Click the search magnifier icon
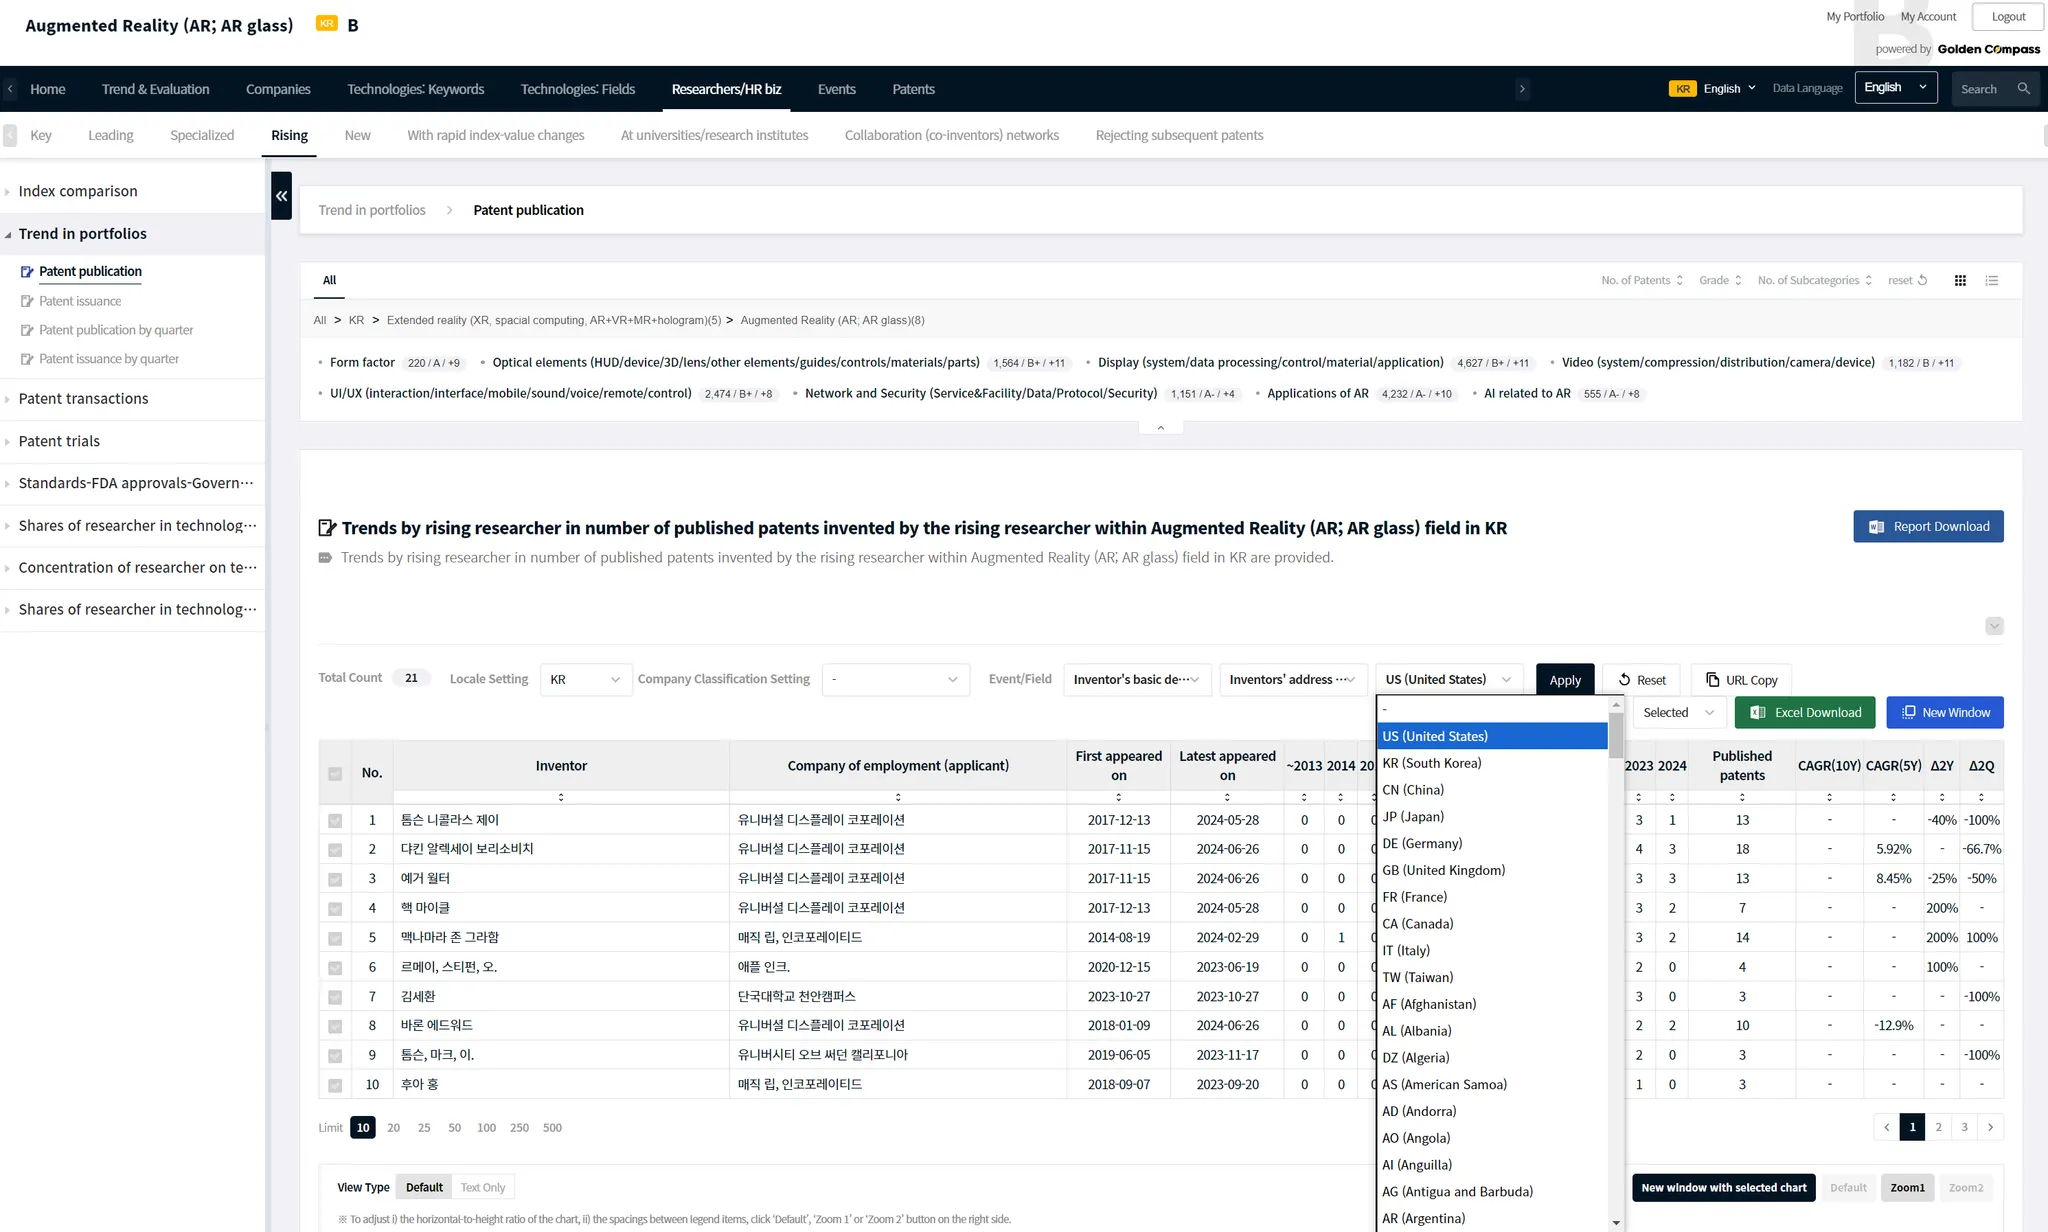Viewport: 2048px width, 1232px height. coord(2023,89)
